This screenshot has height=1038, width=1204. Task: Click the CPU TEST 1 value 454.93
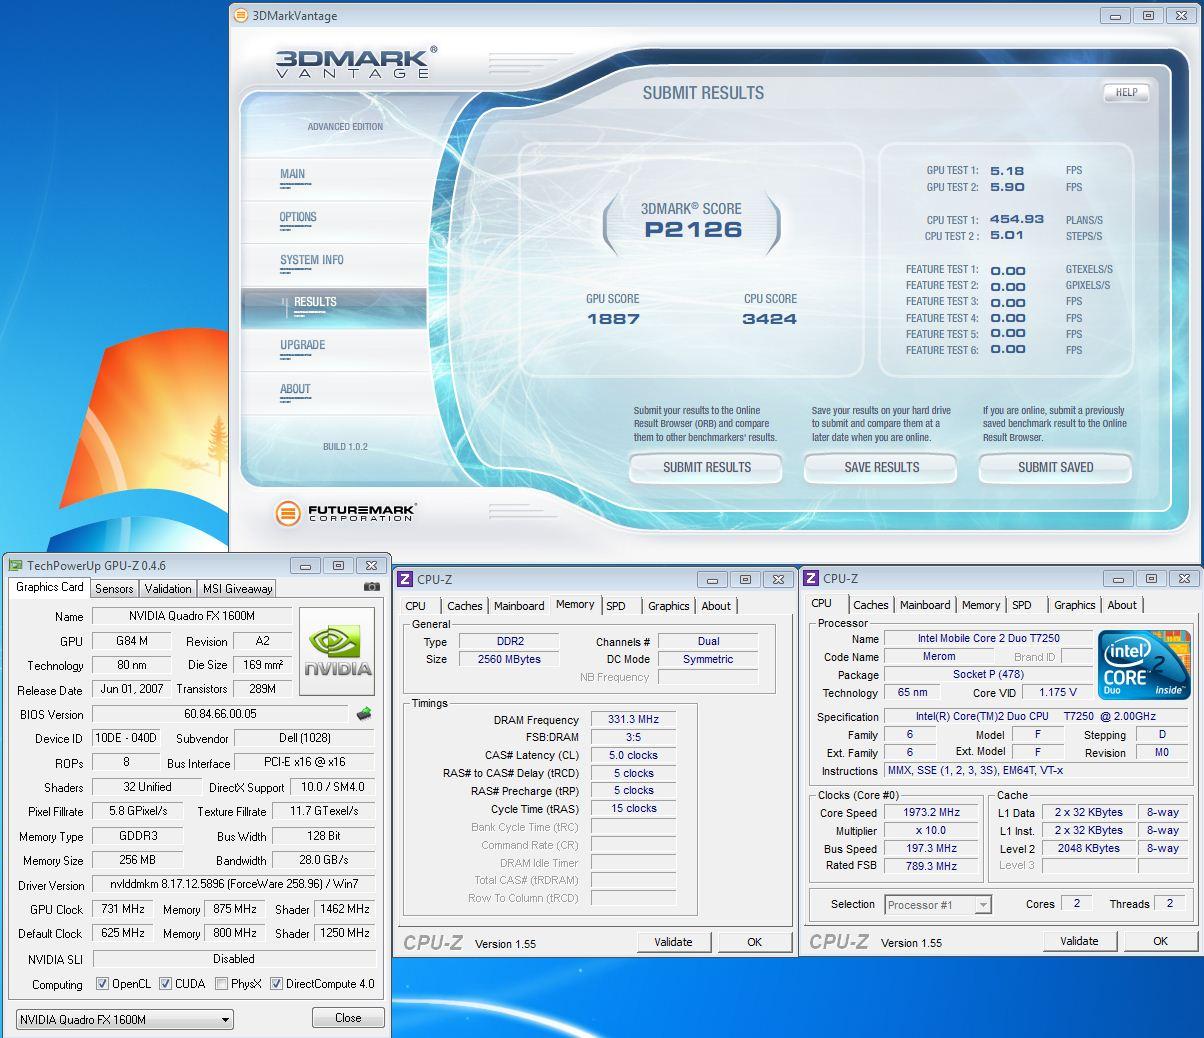pos(1017,219)
